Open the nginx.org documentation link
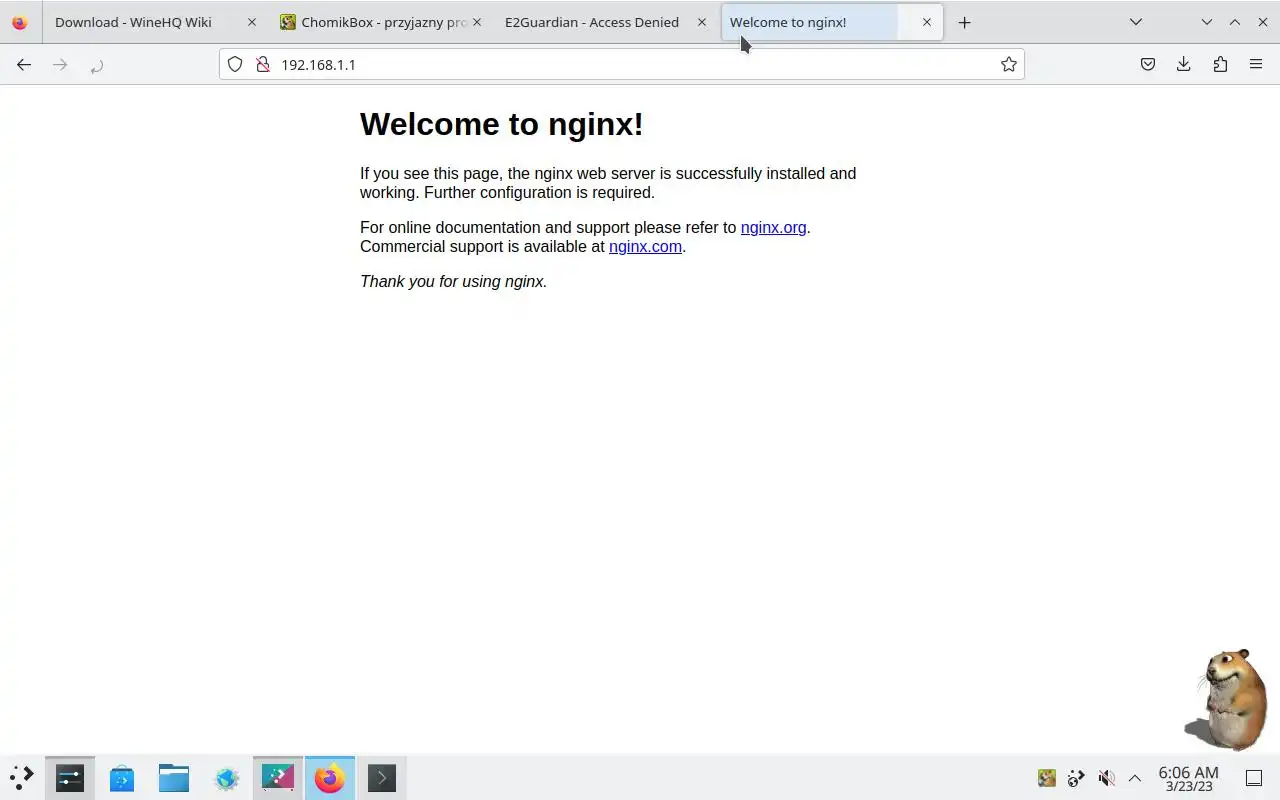Viewport: 1280px width, 800px height. [x=773, y=227]
